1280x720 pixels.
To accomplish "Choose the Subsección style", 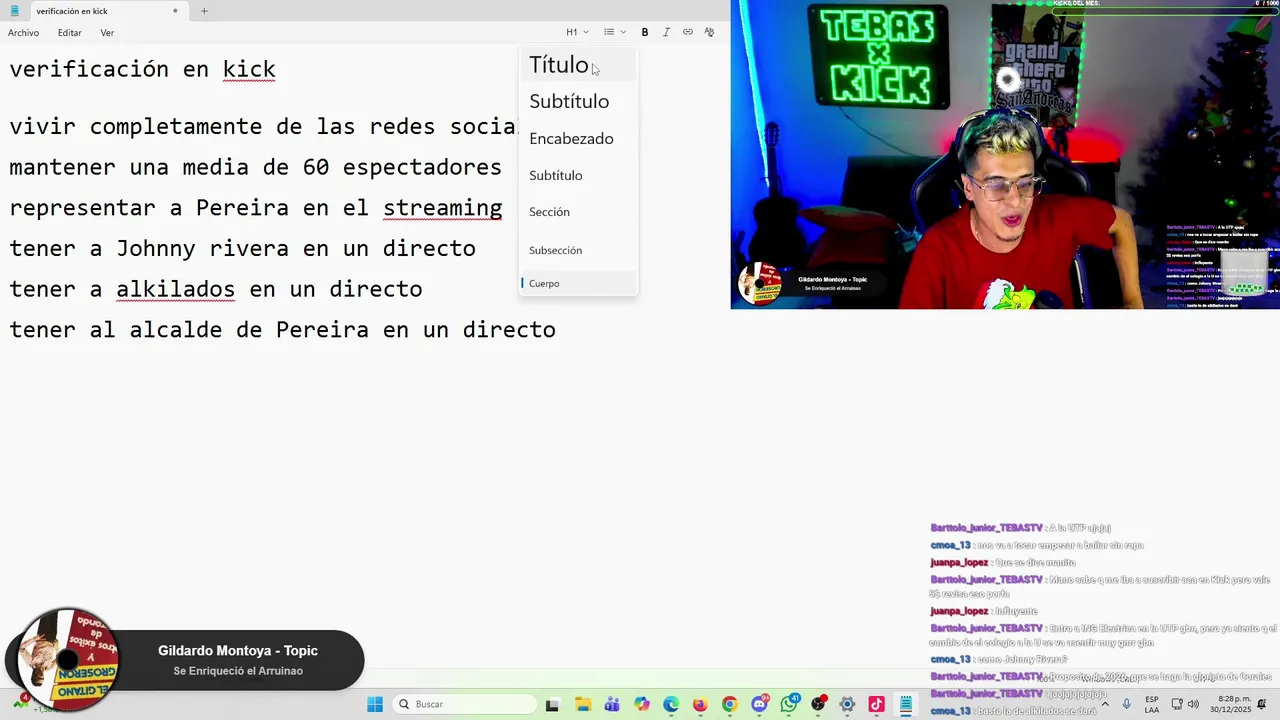I will point(578,250).
